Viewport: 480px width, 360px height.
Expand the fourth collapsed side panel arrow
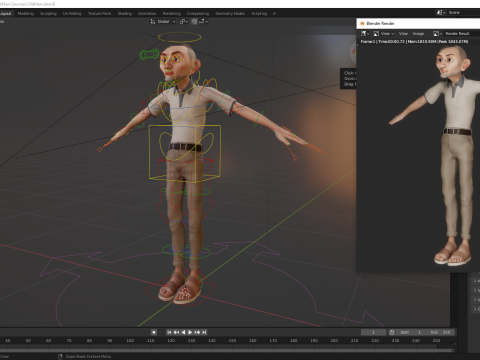point(475,309)
